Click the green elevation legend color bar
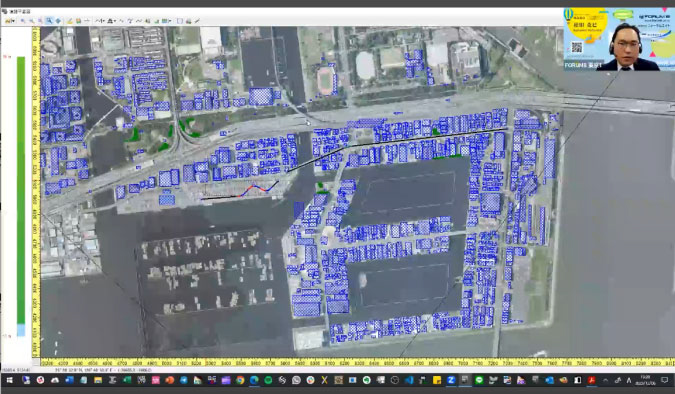Image resolution: width=675 pixels, height=394 pixels. pos(21,190)
